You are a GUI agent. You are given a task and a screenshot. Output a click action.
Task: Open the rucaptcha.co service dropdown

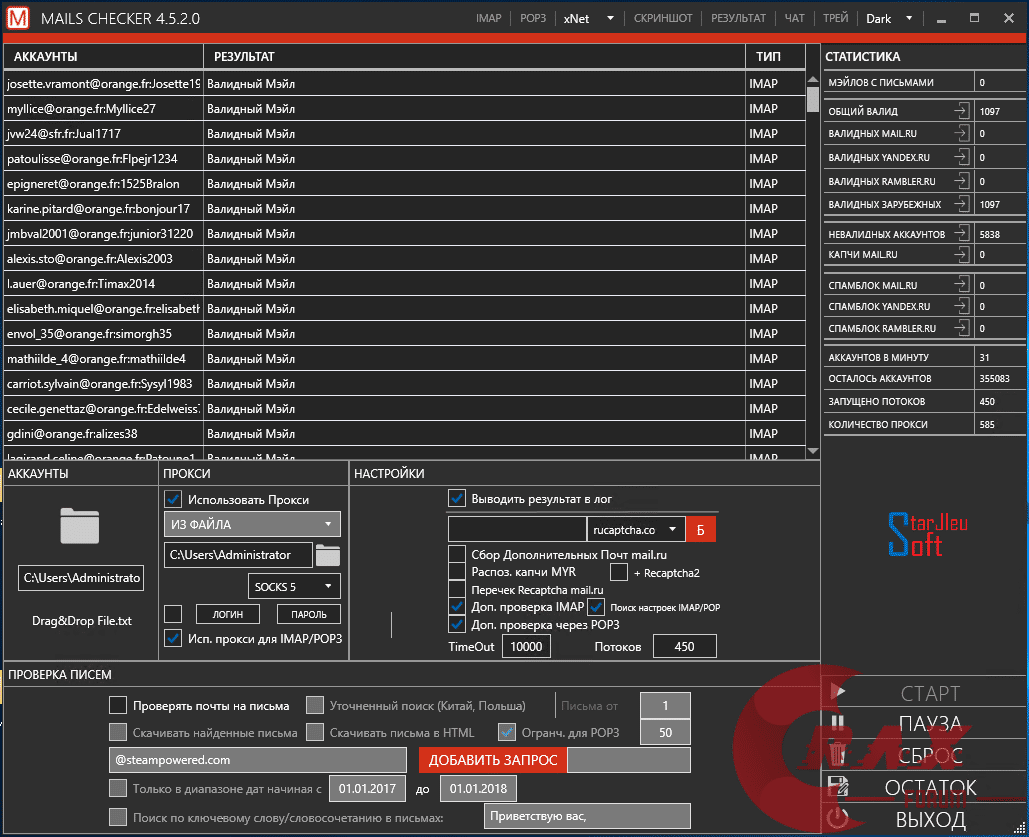tap(635, 529)
